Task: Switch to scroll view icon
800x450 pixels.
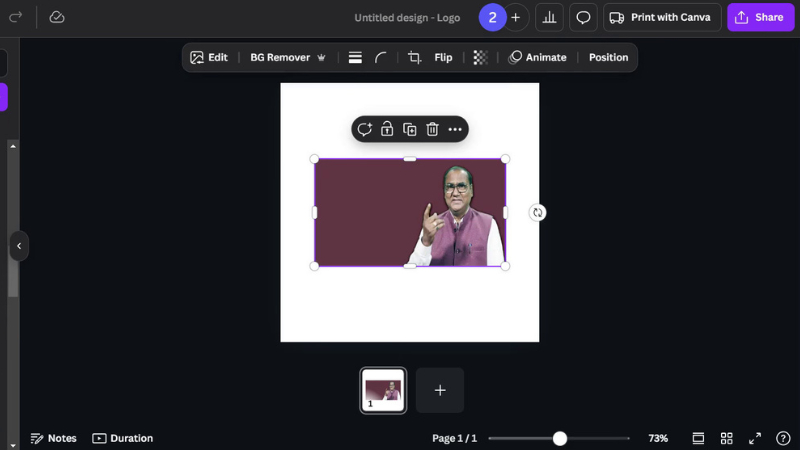Action: (698, 438)
